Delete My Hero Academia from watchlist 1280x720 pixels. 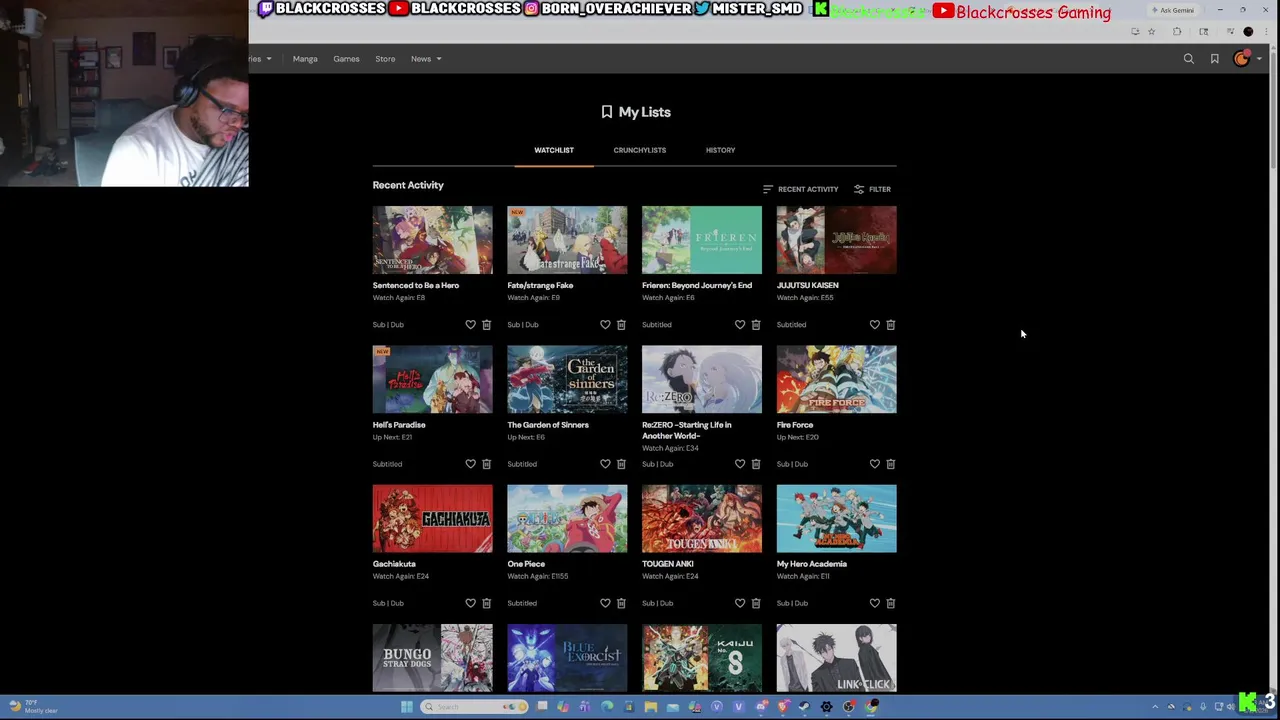(x=890, y=603)
